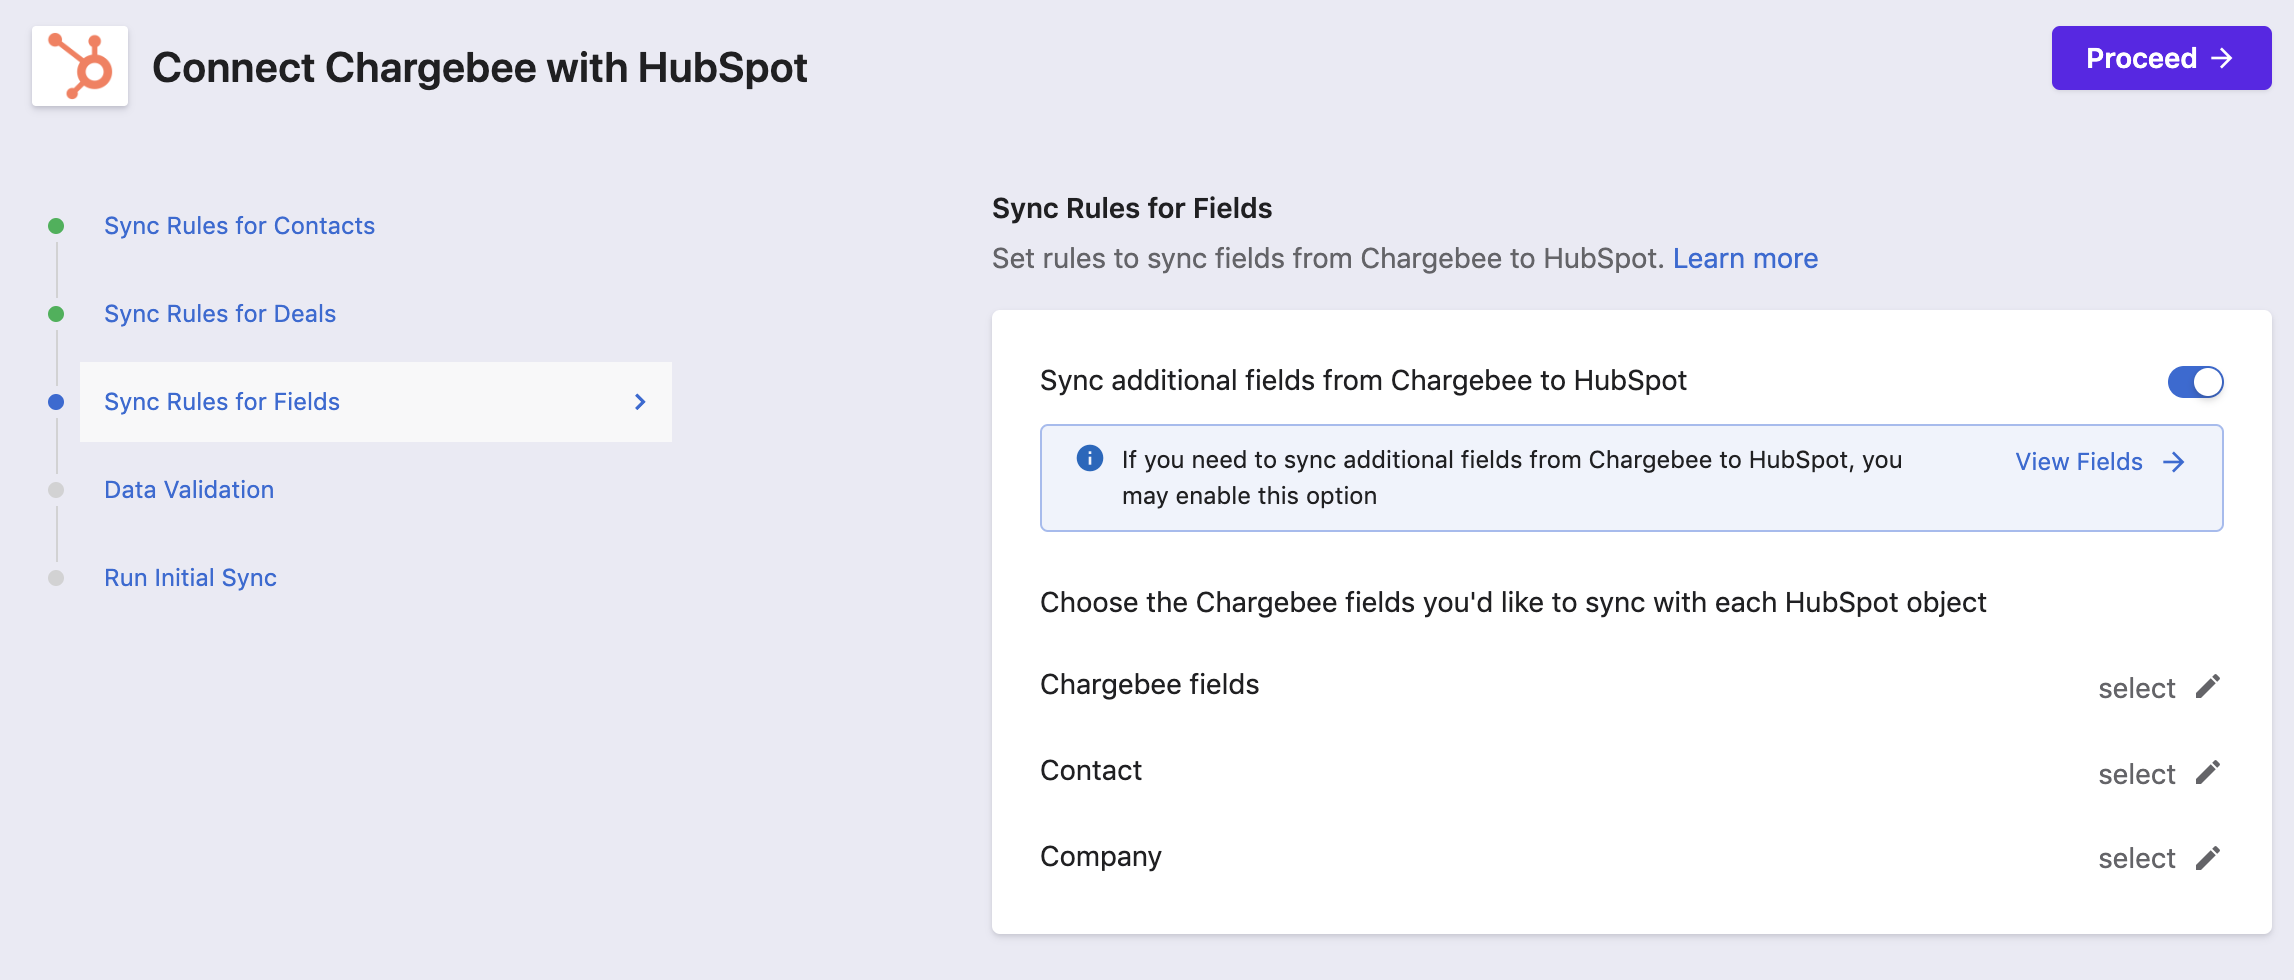
Task: Click the pencil icon for Chargebee fields
Action: coord(2208,687)
